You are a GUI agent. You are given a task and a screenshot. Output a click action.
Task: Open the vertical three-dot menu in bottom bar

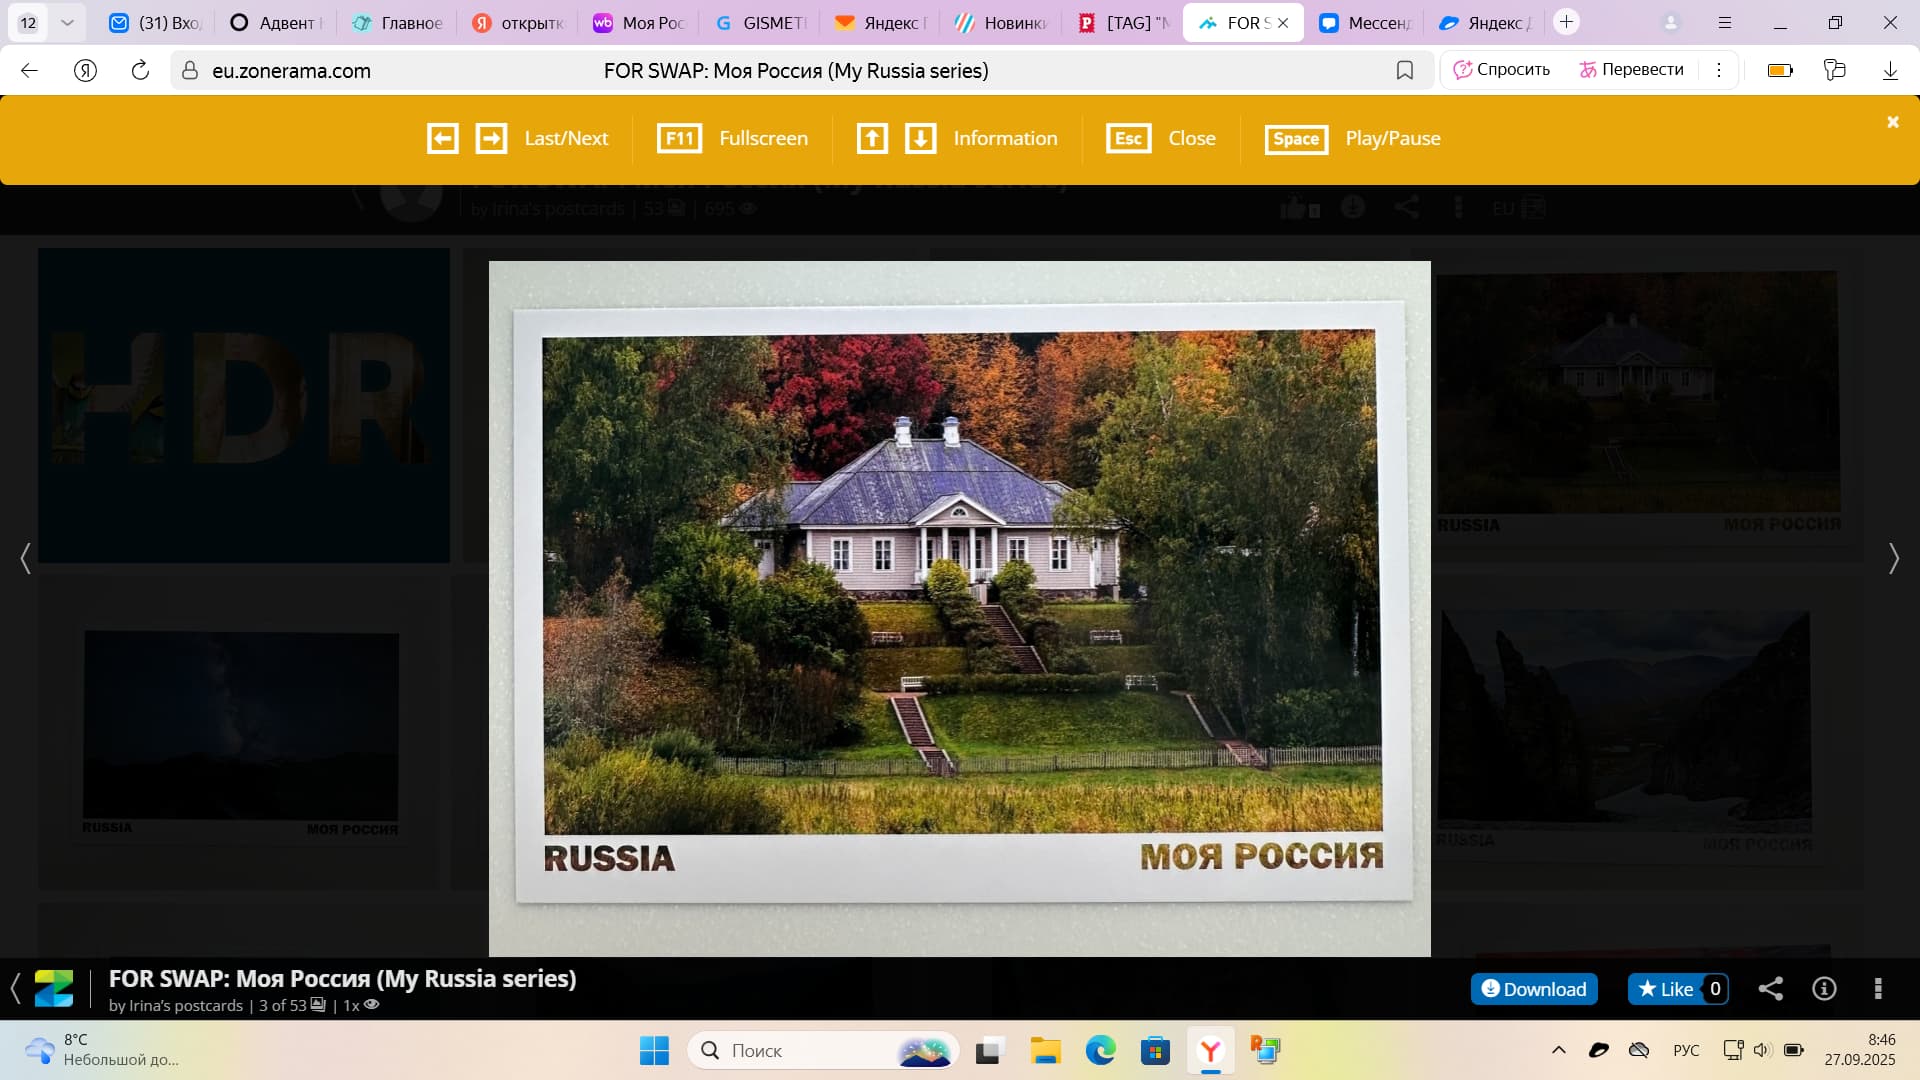[1878, 989]
